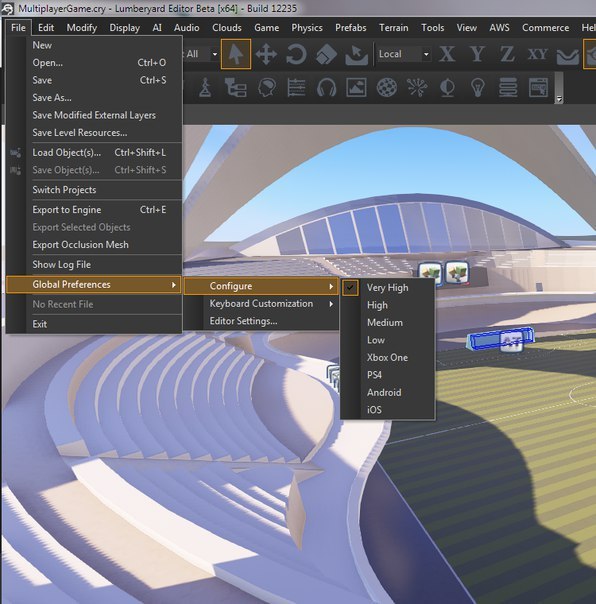Activate the Rotate tool icon
The height and width of the screenshot is (604, 596).
click(296, 54)
